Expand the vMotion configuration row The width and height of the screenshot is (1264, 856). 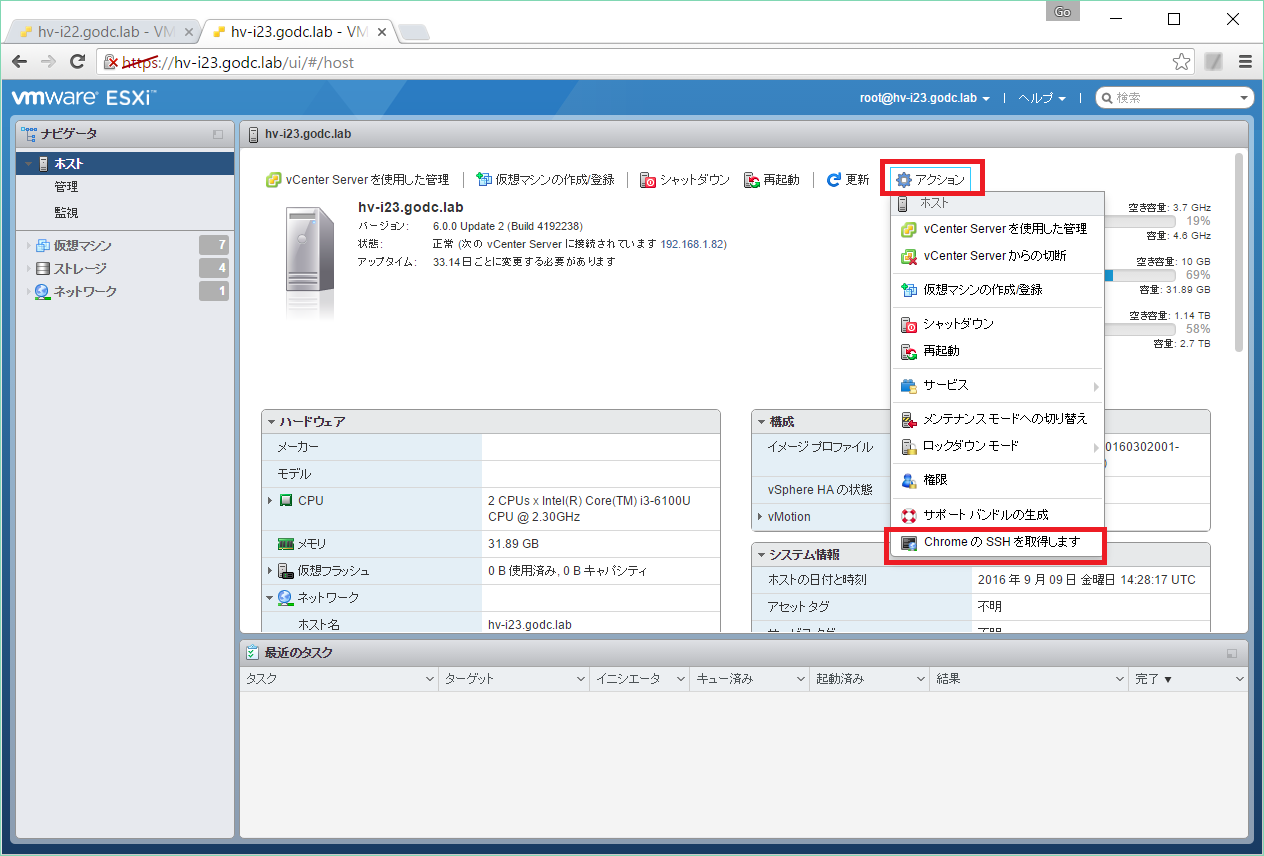760,517
